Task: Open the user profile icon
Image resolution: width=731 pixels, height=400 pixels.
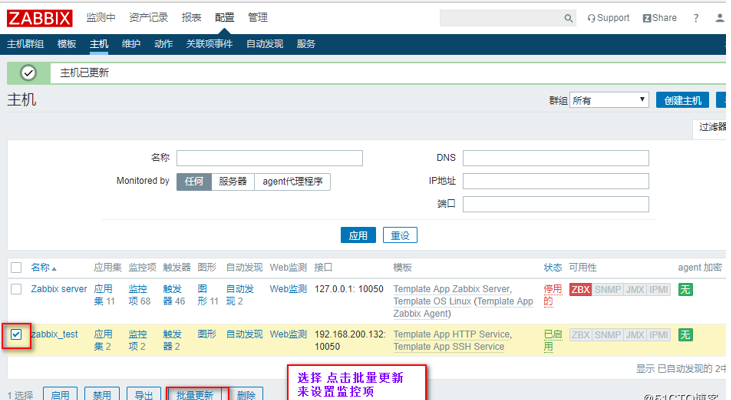Action: [720, 18]
